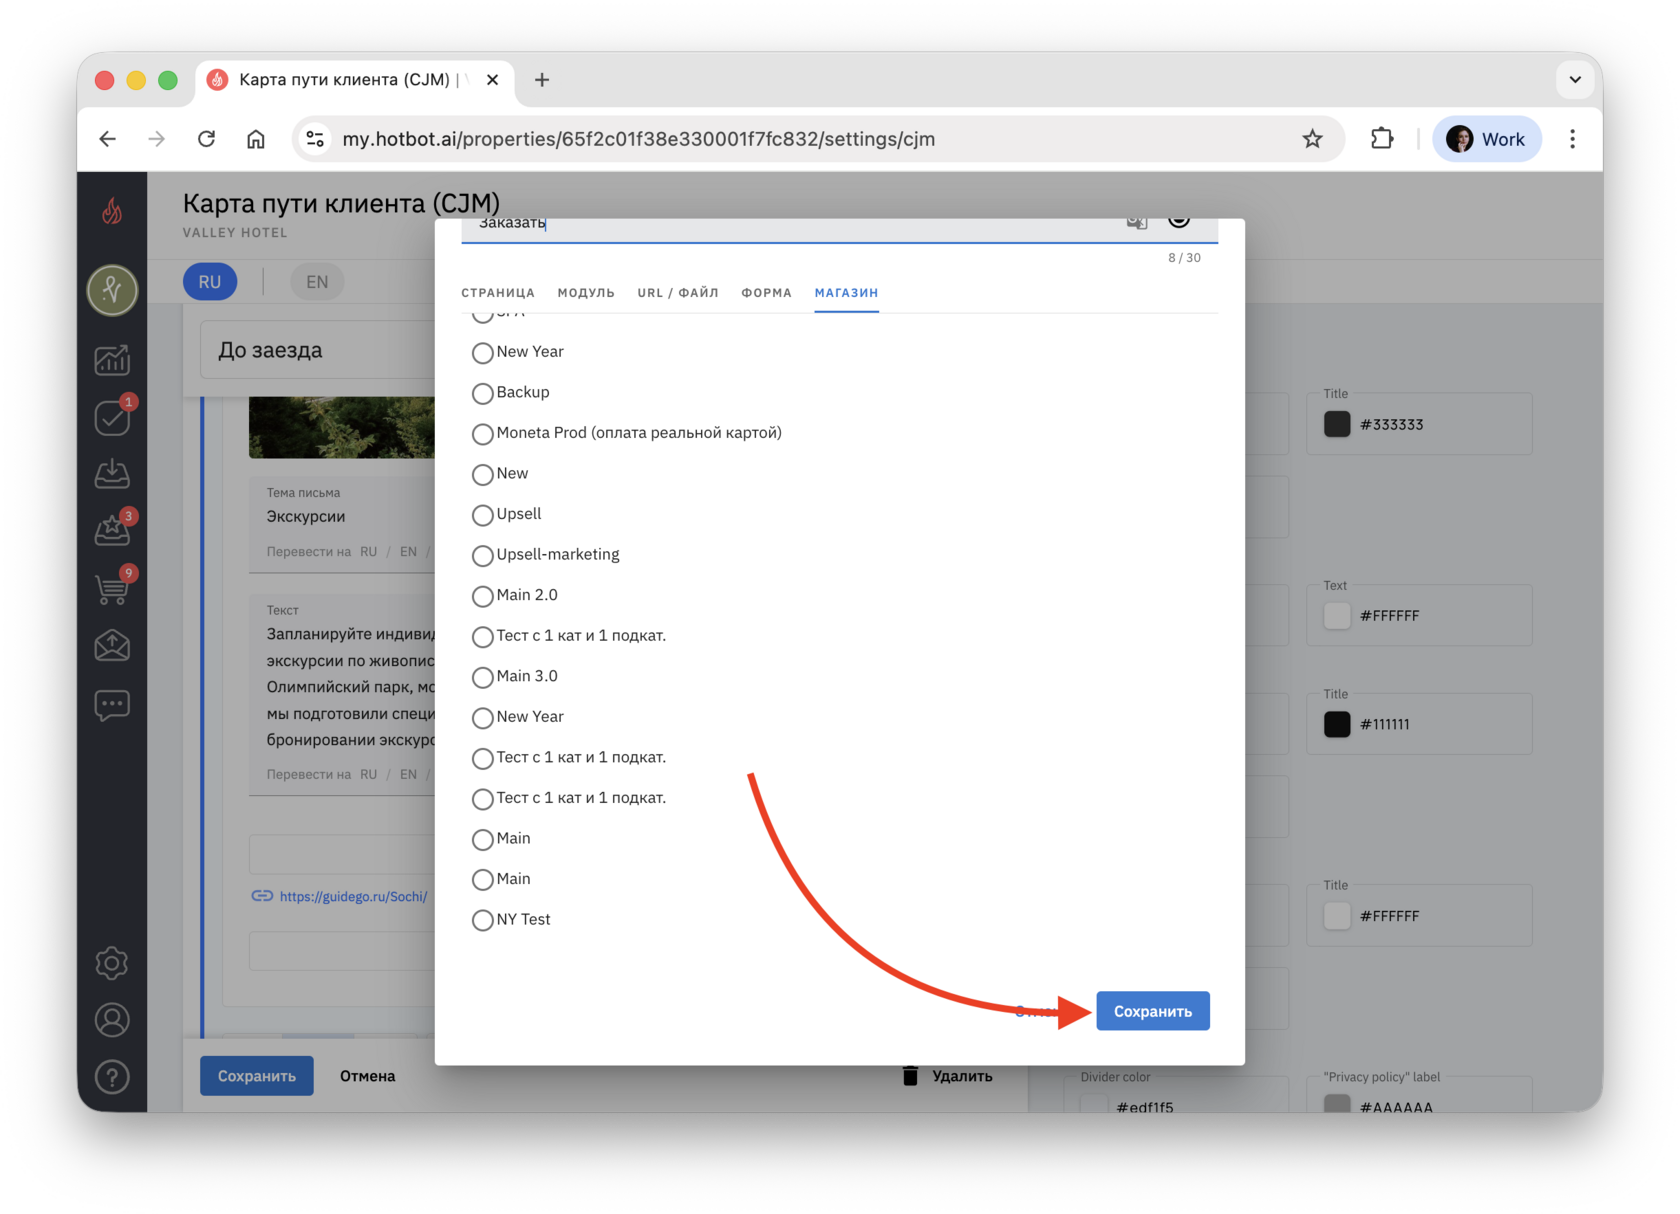Switch to the RU language pill
The width and height of the screenshot is (1680, 1214).
click(x=210, y=282)
